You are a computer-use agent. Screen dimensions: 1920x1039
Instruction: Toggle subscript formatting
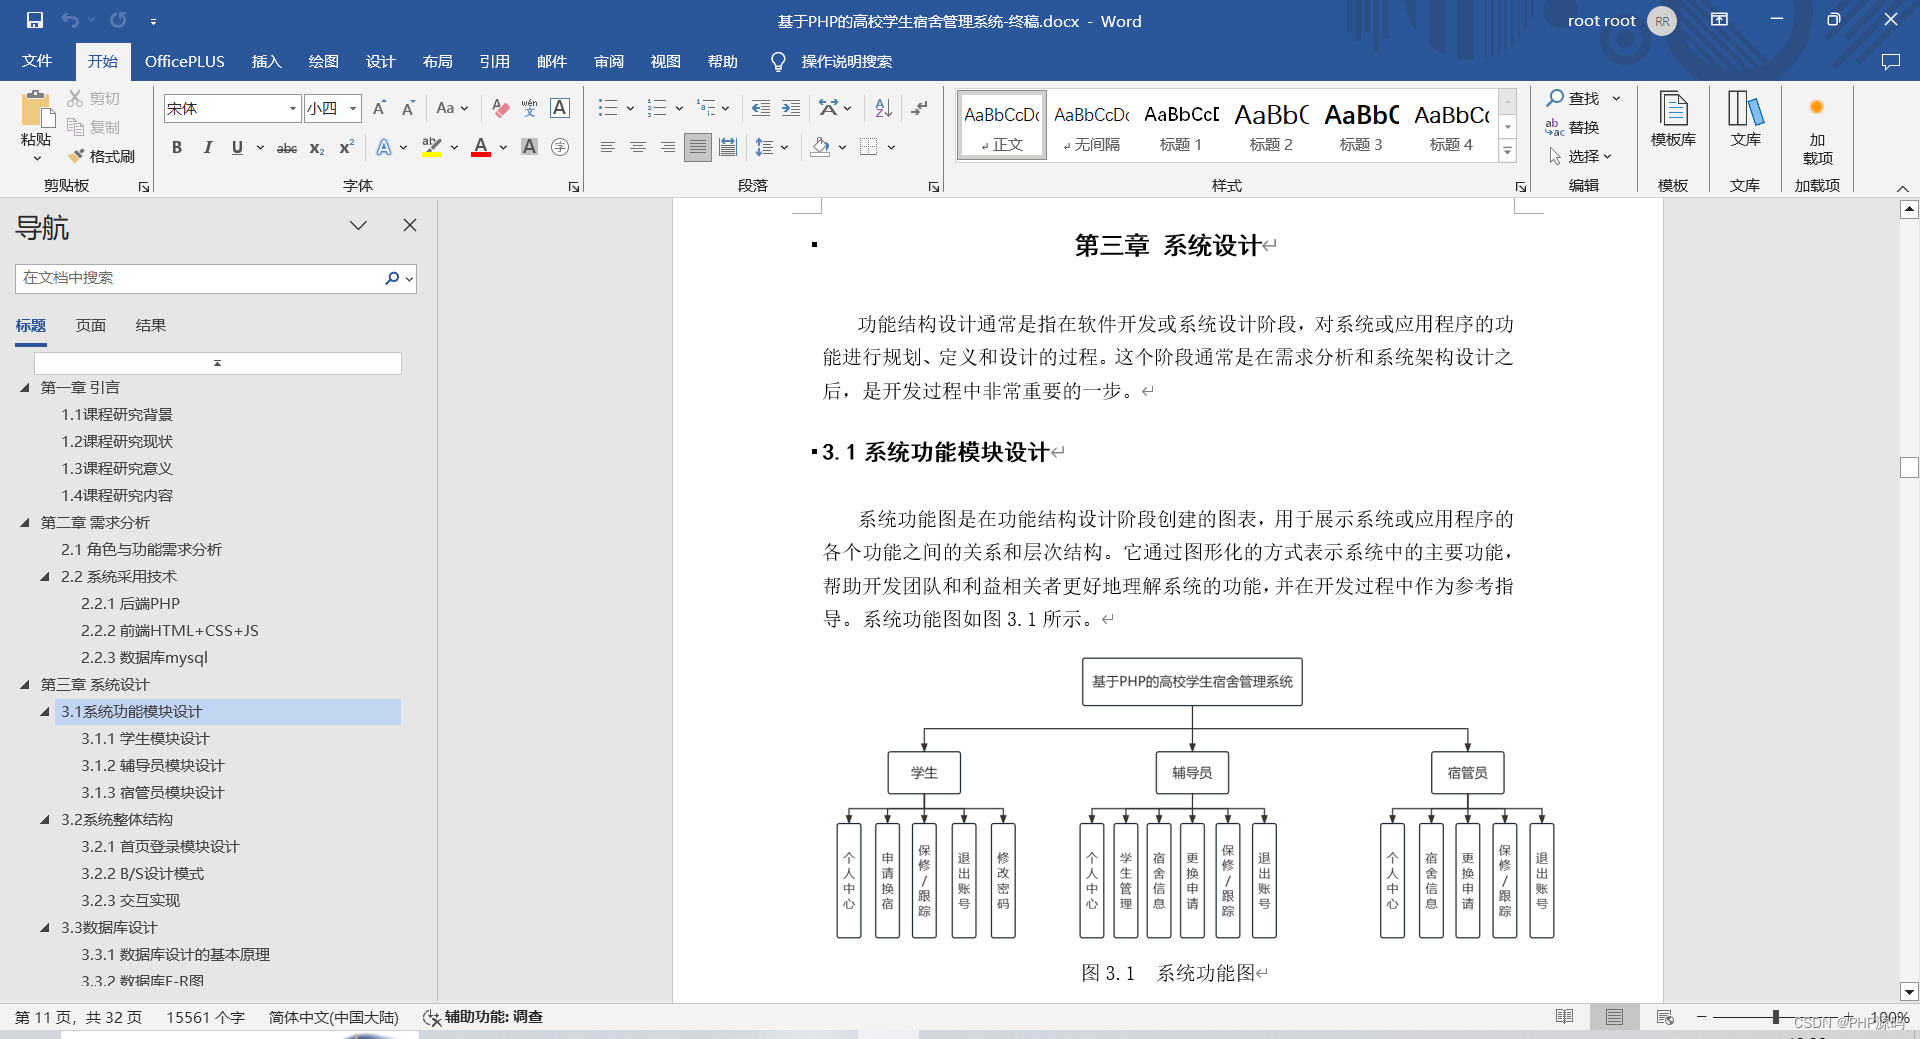pyautogui.click(x=316, y=147)
